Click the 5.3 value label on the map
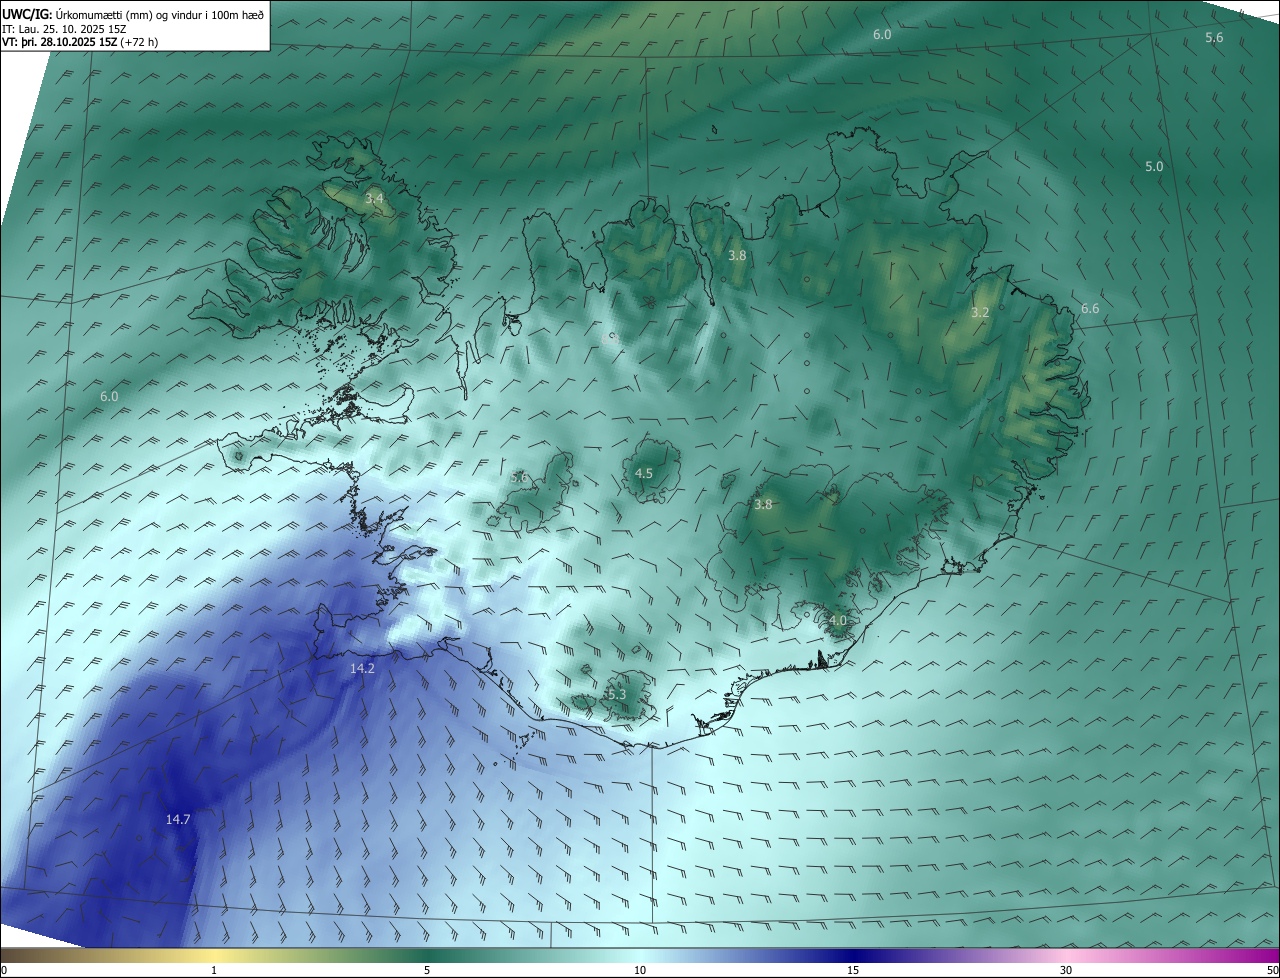This screenshot has width=1280, height=978. pyautogui.click(x=616, y=694)
